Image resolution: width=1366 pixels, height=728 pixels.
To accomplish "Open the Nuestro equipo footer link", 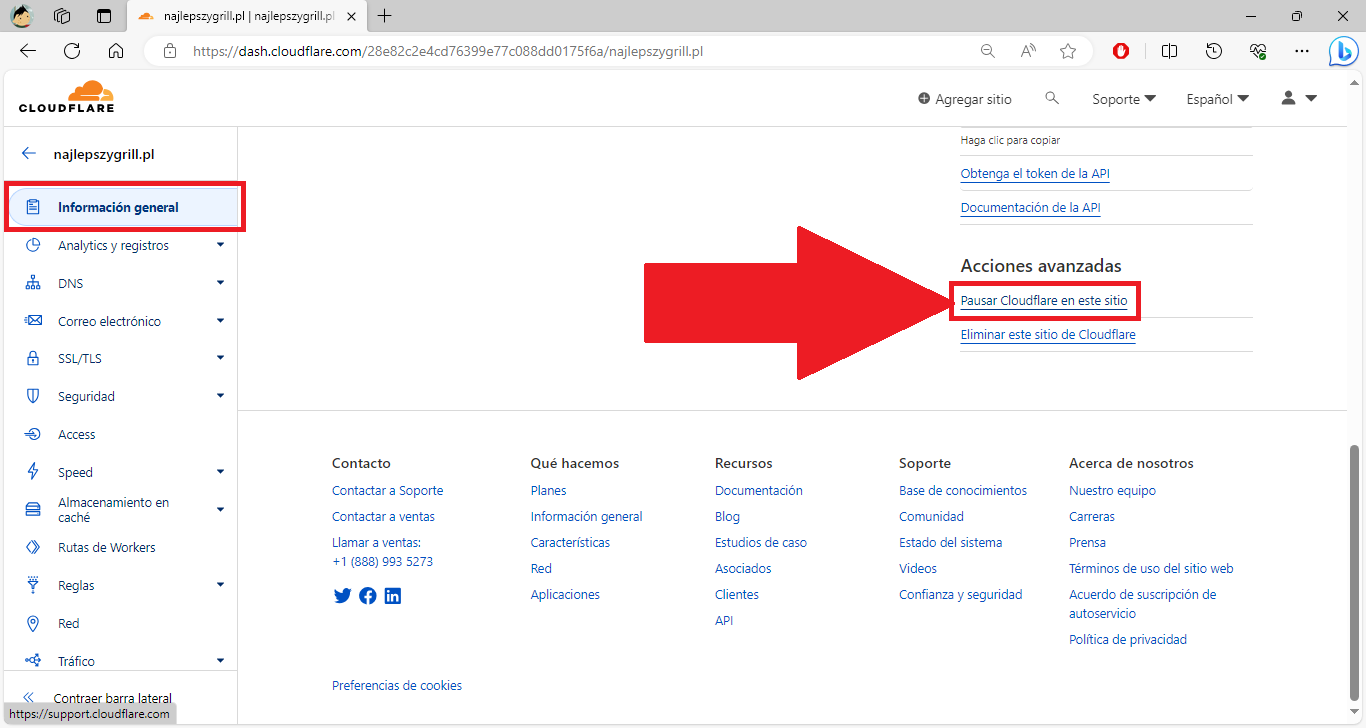I will (1112, 490).
